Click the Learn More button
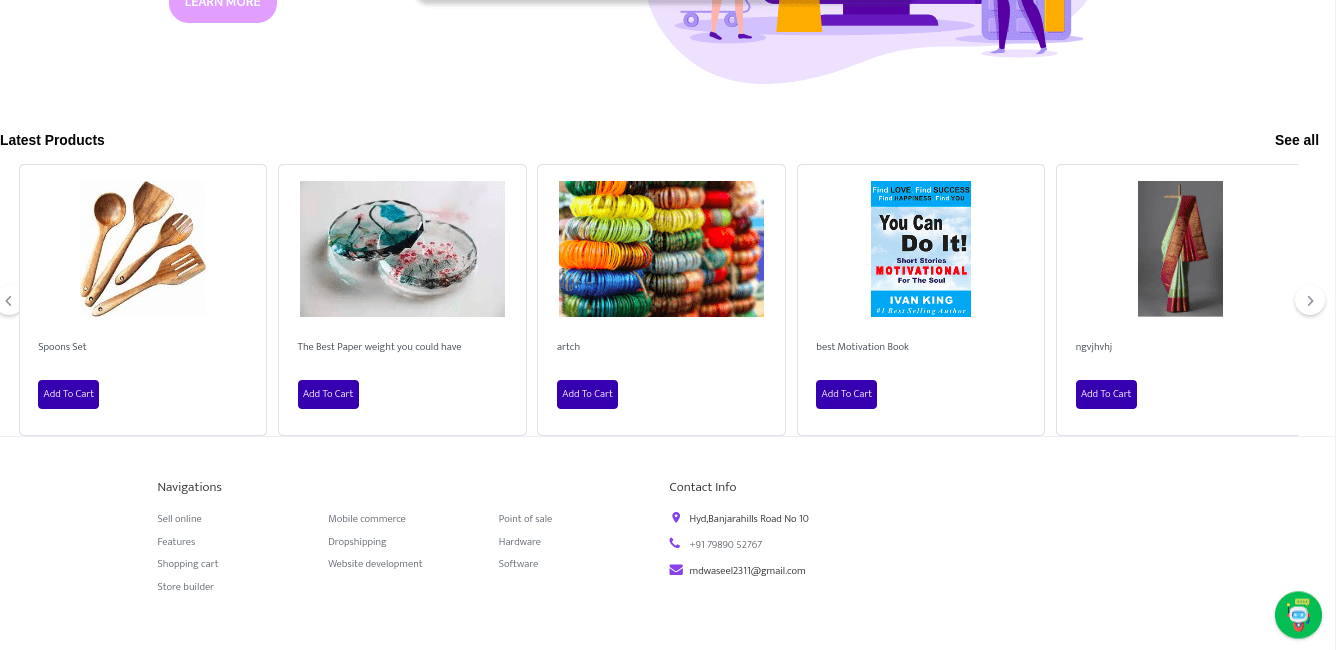 coord(223,6)
